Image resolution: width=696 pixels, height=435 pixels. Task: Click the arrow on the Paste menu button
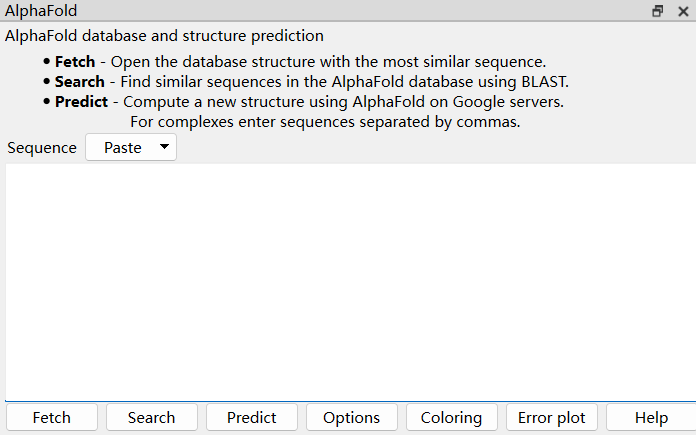pos(164,147)
